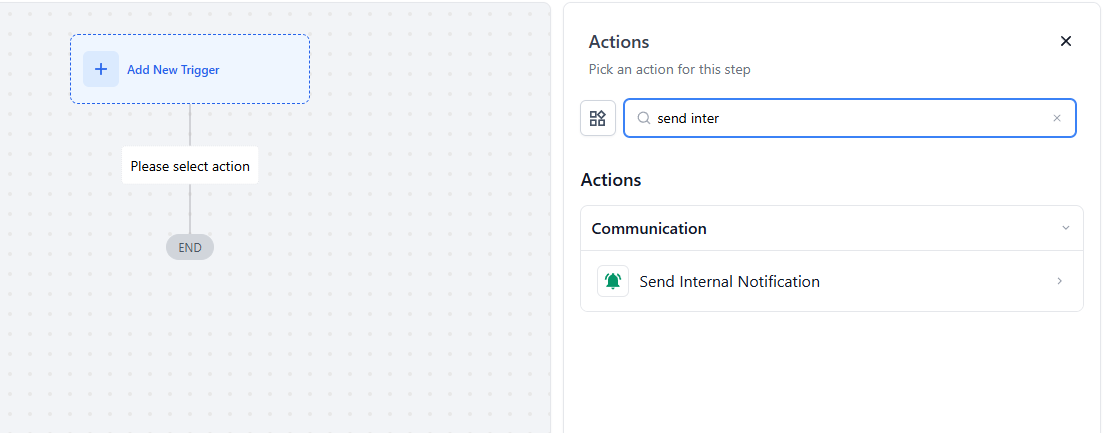
Task: Click the Pick an action subtitle text
Action: (669, 70)
